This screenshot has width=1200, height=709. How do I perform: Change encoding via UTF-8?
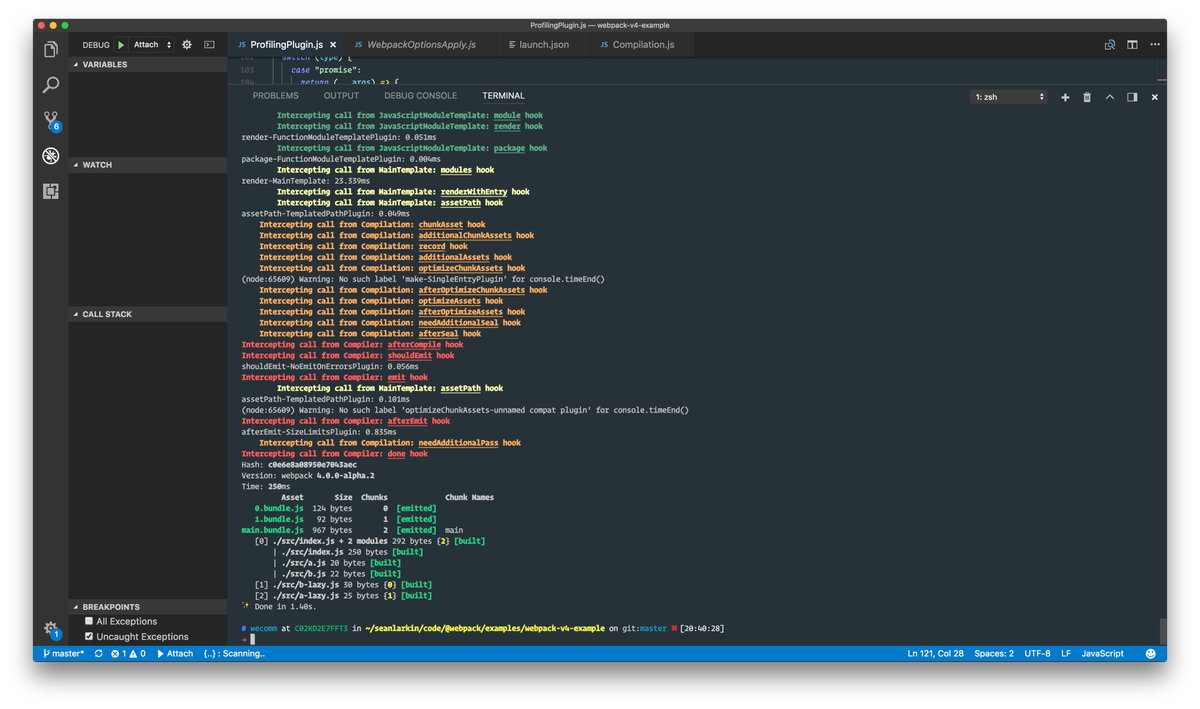pyautogui.click(x=1037, y=653)
